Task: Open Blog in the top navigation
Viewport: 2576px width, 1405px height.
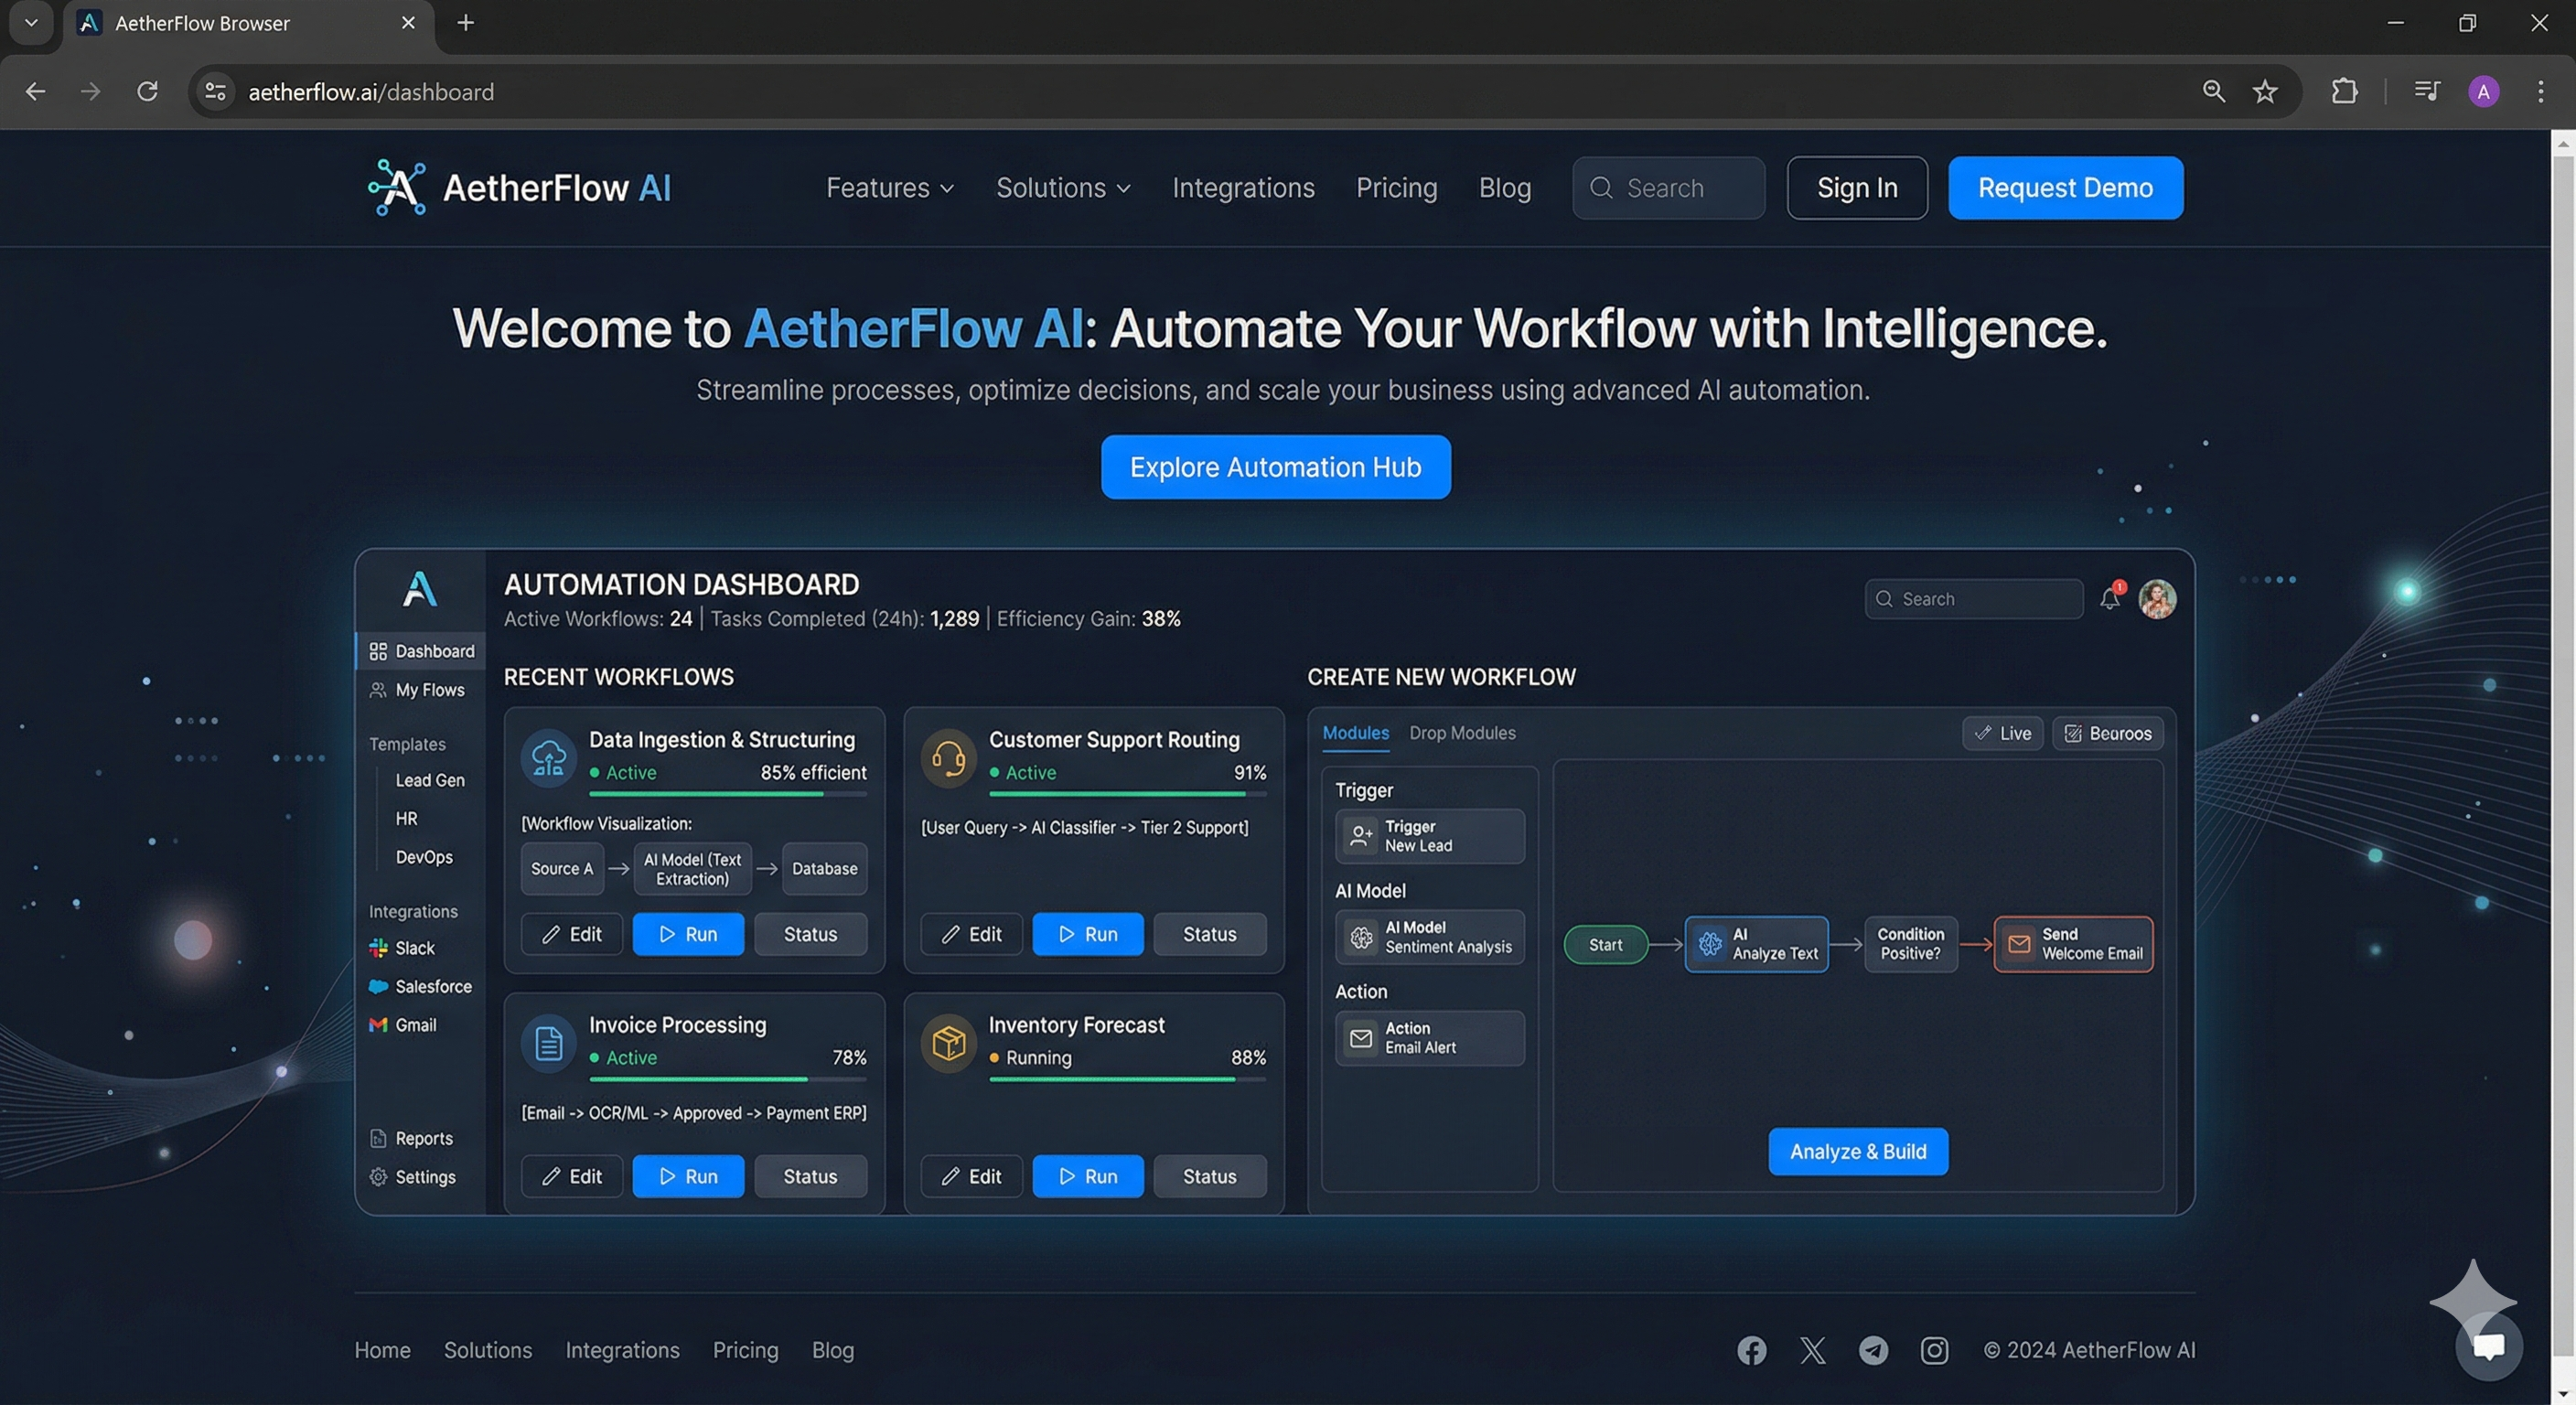Action: click(1504, 187)
